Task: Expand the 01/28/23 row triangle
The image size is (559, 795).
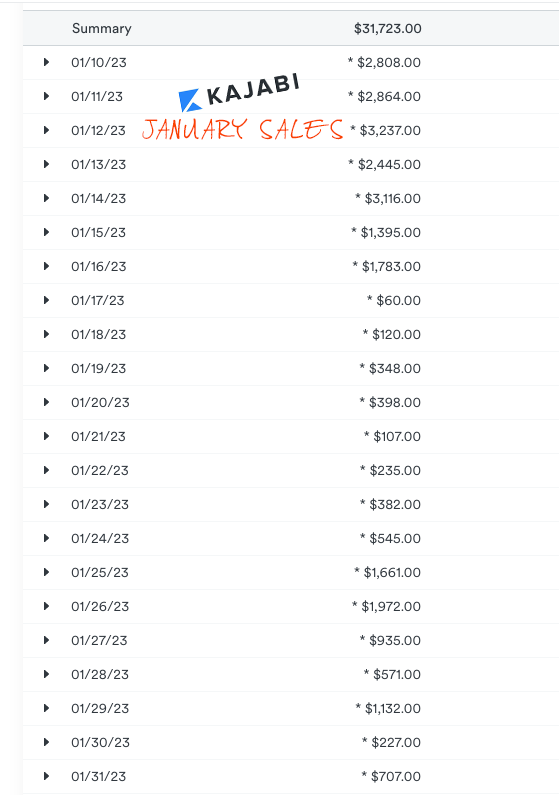Action: pos(46,674)
